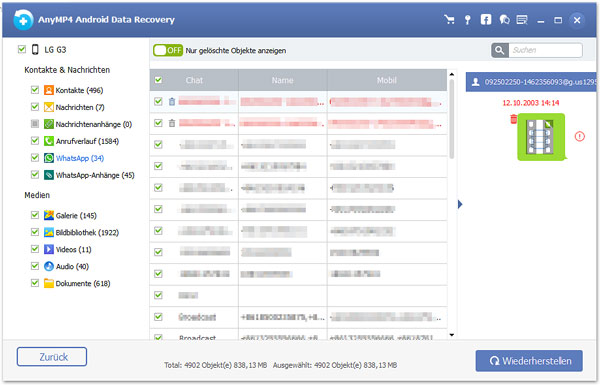Open the shopping cart purchase icon
This screenshot has height=385, width=600.
point(449,20)
